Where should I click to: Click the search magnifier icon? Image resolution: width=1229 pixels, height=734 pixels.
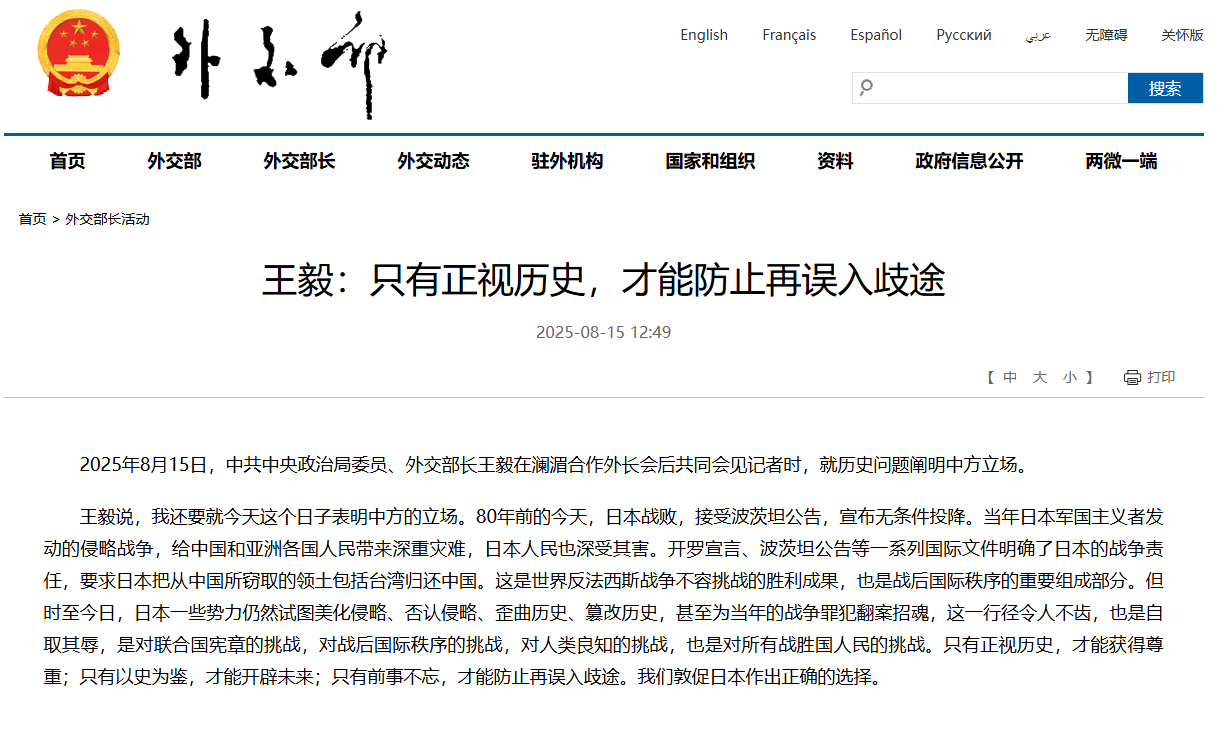pyautogui.click(x=866, y=88)
